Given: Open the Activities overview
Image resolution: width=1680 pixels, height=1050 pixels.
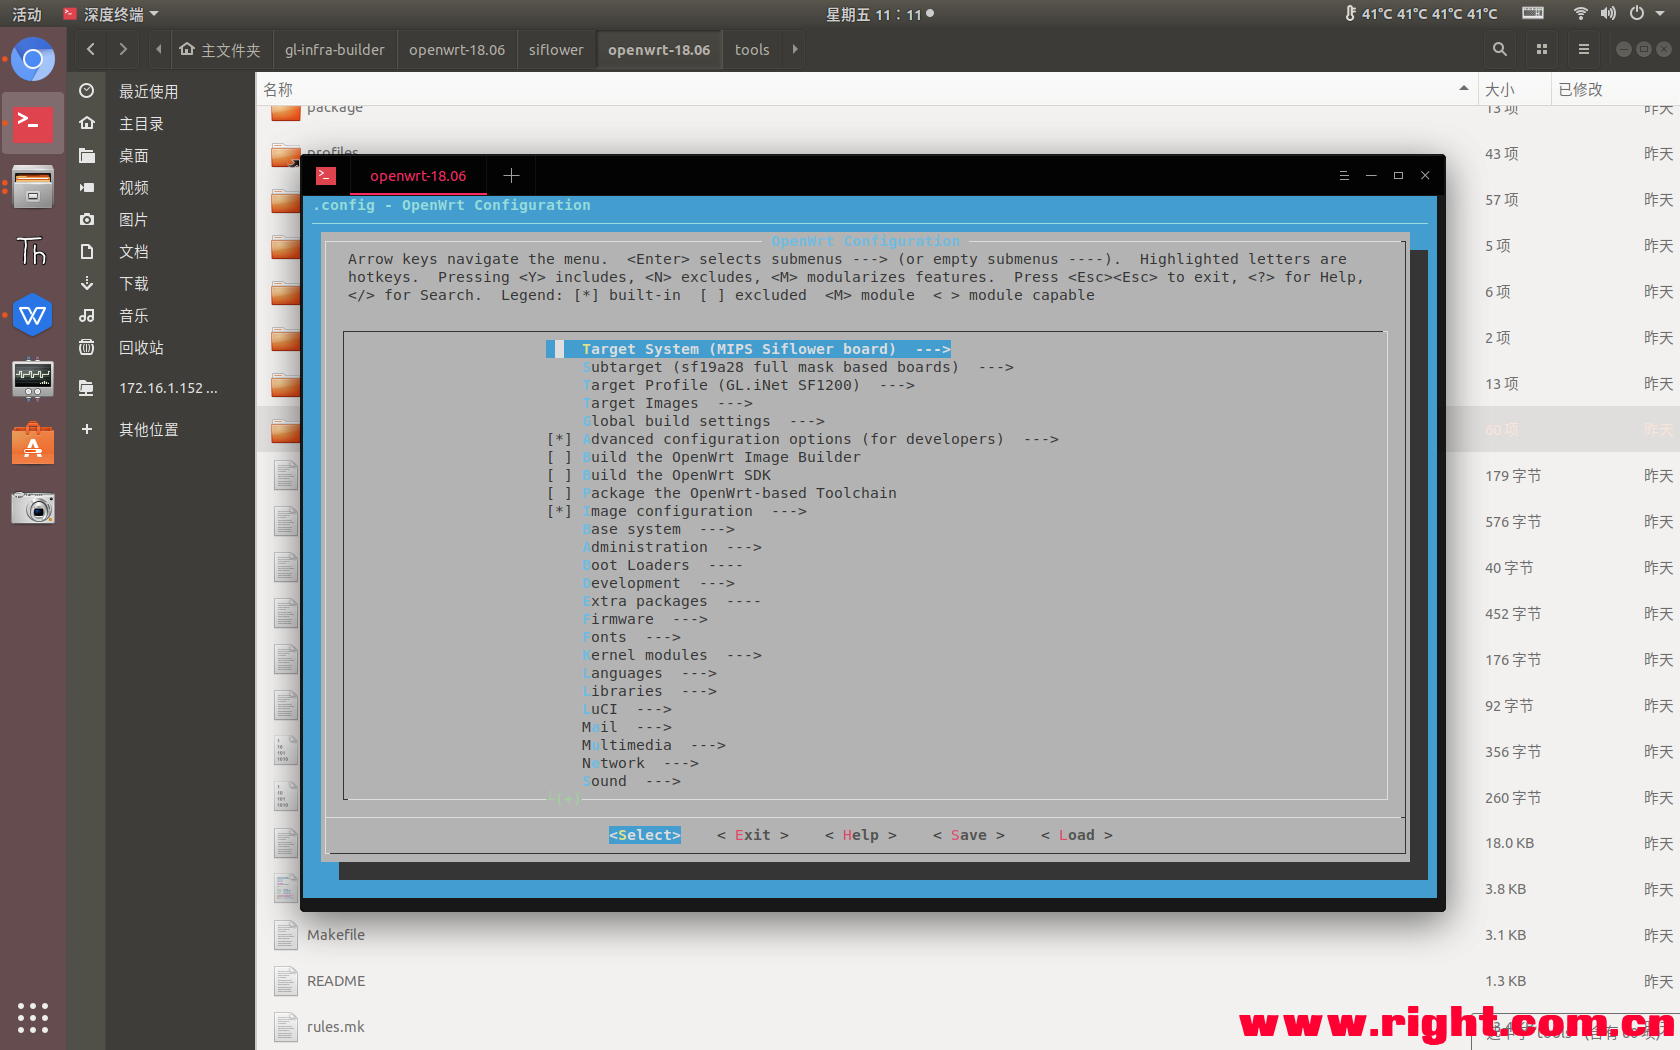Looking at the screenshot, I should (27, 14).
